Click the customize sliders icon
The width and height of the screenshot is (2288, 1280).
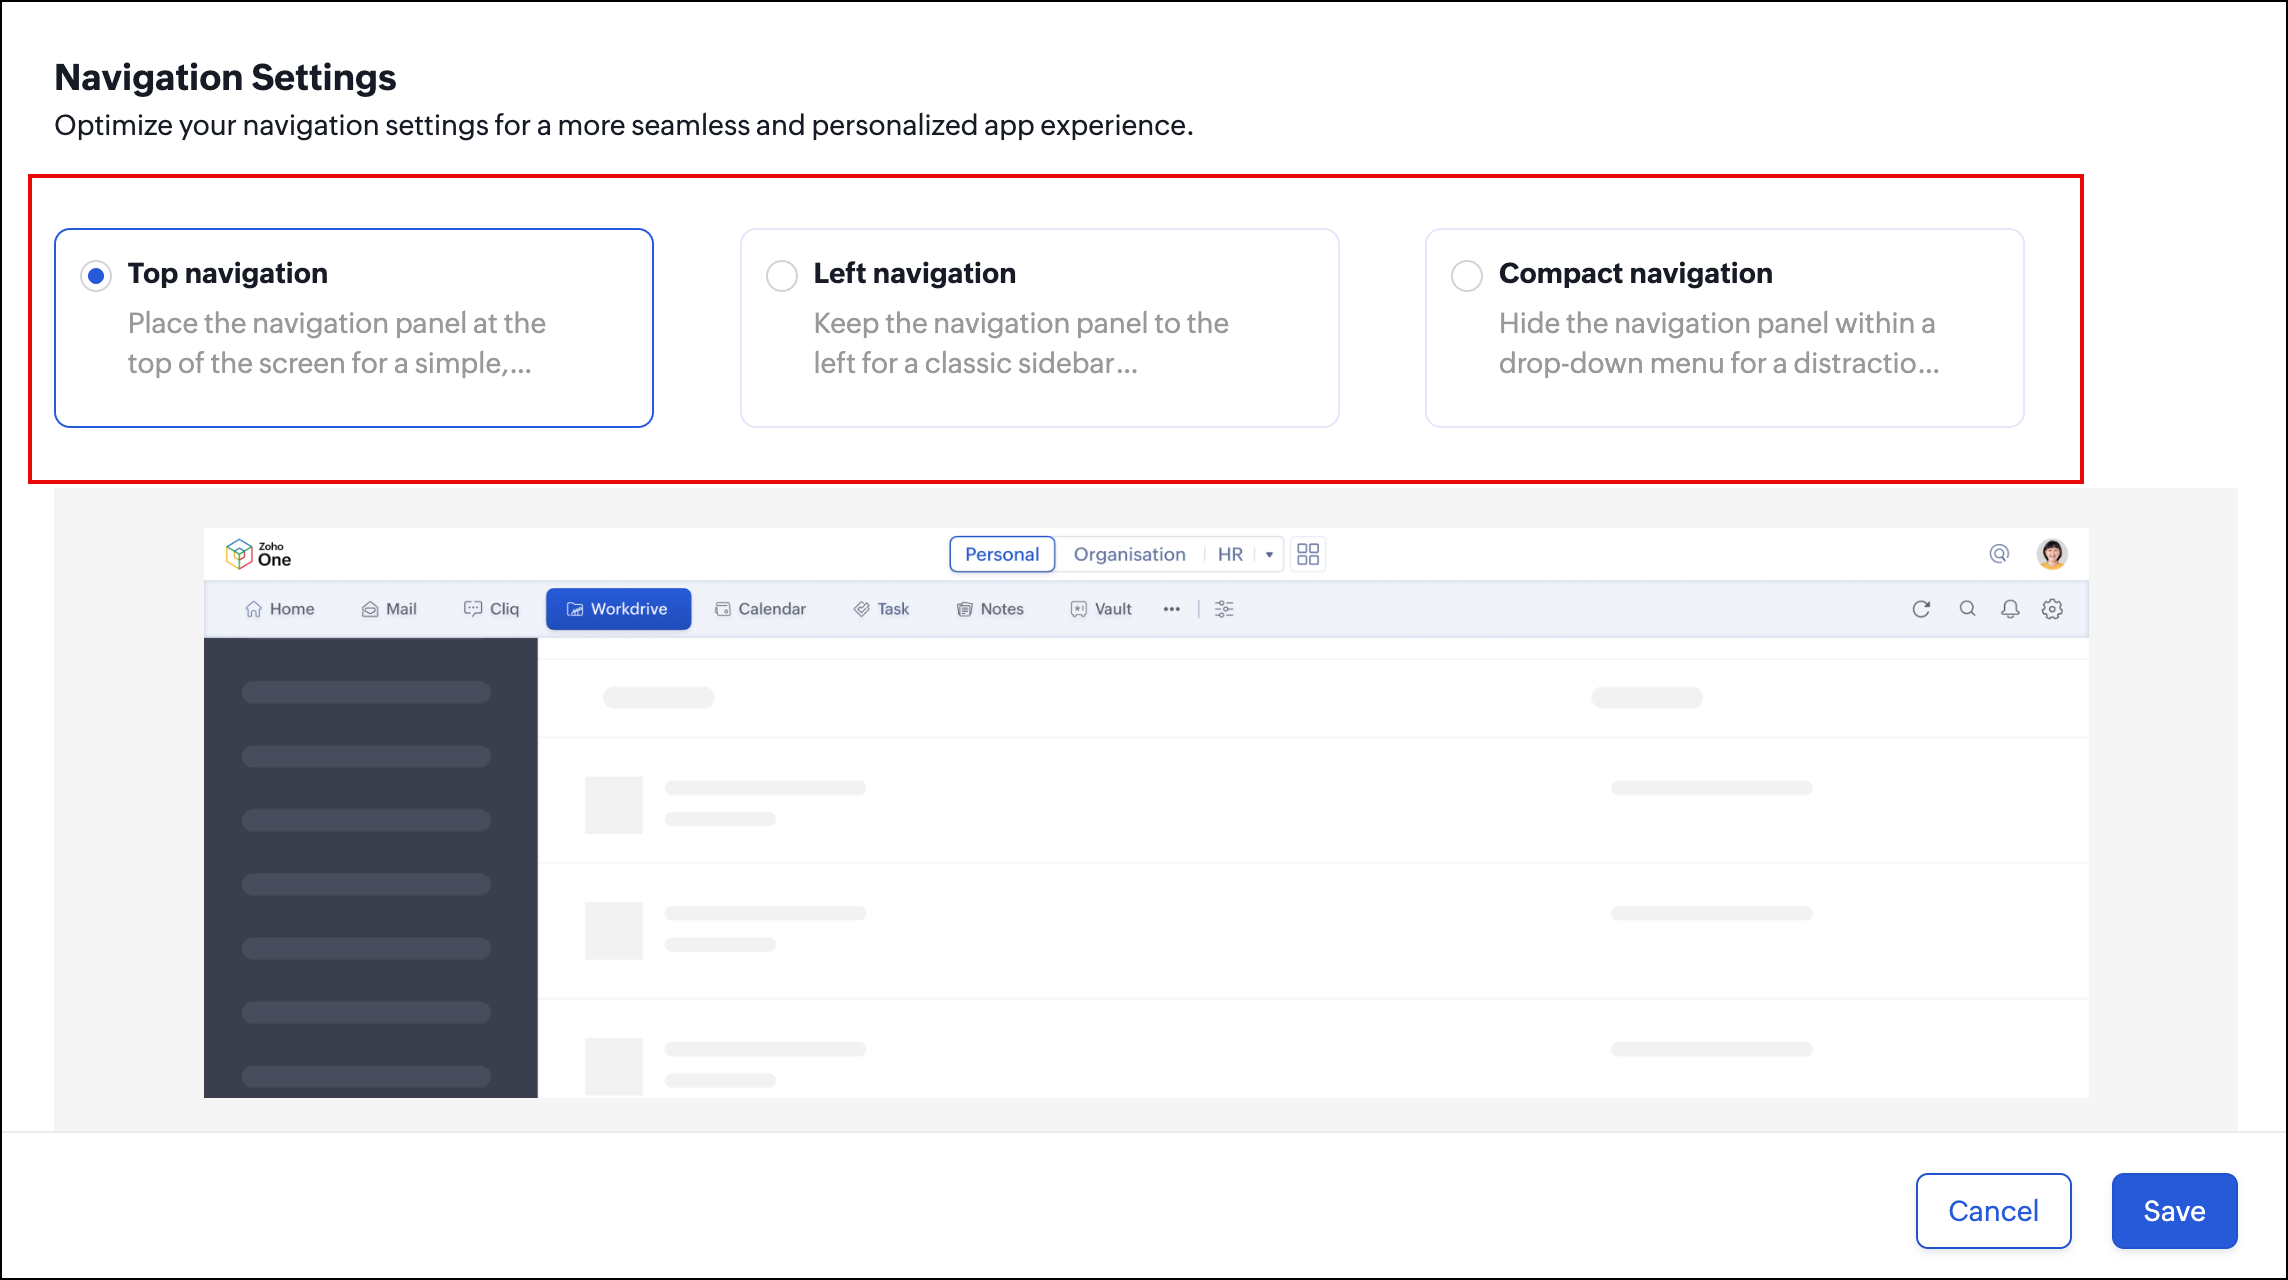point(1224,609)
